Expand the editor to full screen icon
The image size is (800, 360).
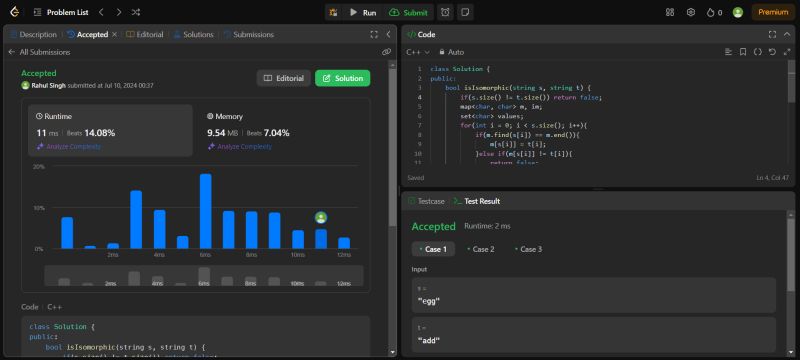(x=787, y=52)
